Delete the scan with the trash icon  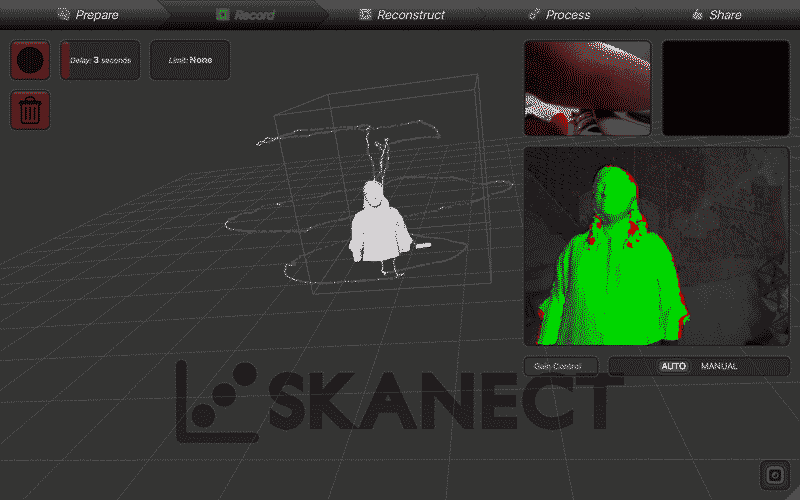[x=30, y=110]
